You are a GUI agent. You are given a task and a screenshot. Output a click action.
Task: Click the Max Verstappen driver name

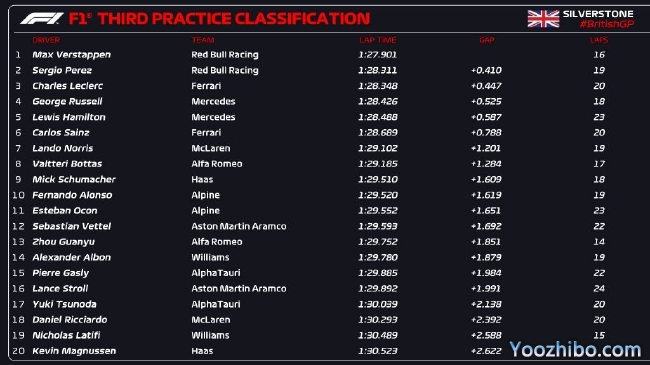click(x=71, y=55)
